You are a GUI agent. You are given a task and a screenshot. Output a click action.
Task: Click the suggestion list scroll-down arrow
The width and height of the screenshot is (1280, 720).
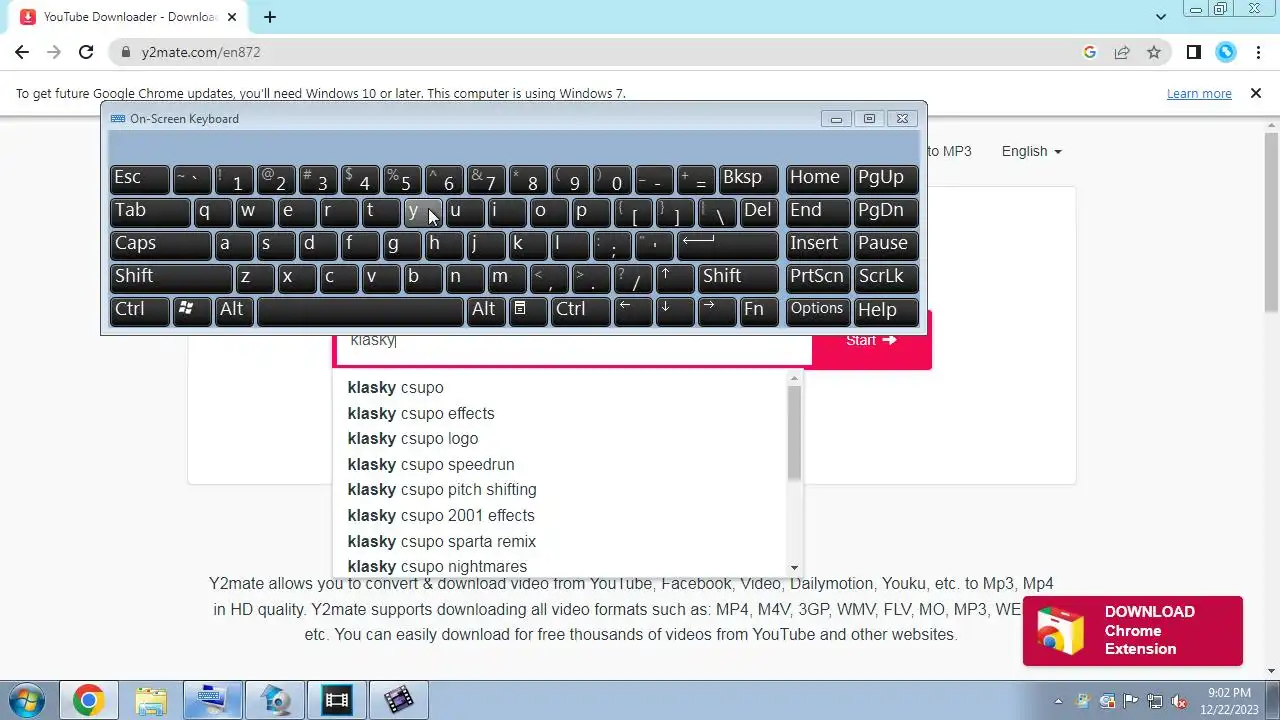[794, 568]
